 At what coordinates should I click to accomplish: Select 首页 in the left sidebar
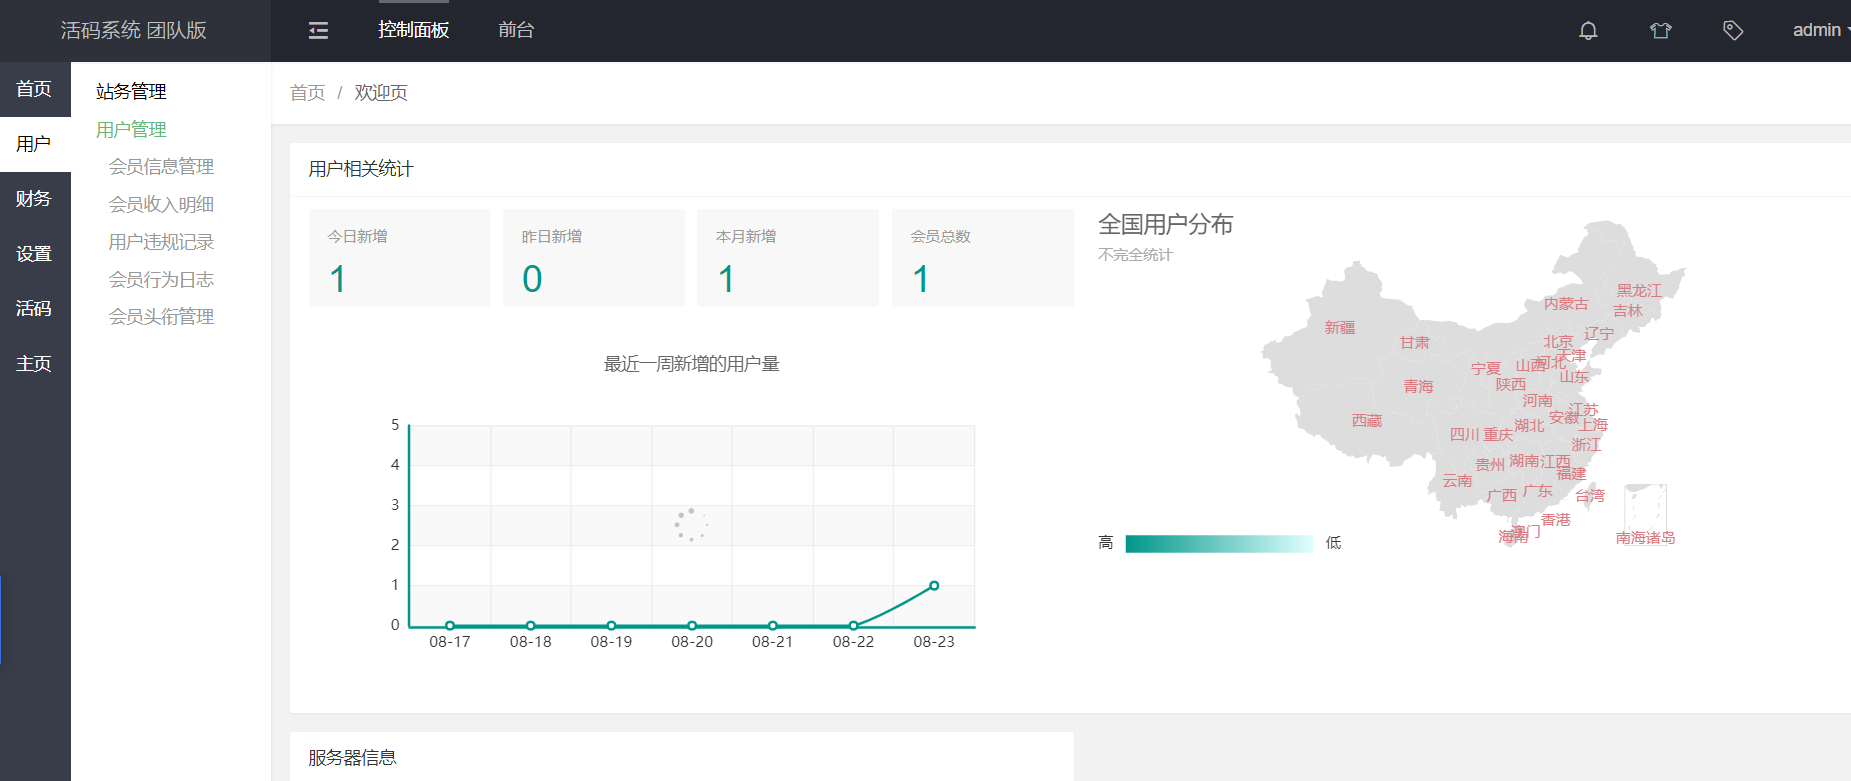coord(35,89)
